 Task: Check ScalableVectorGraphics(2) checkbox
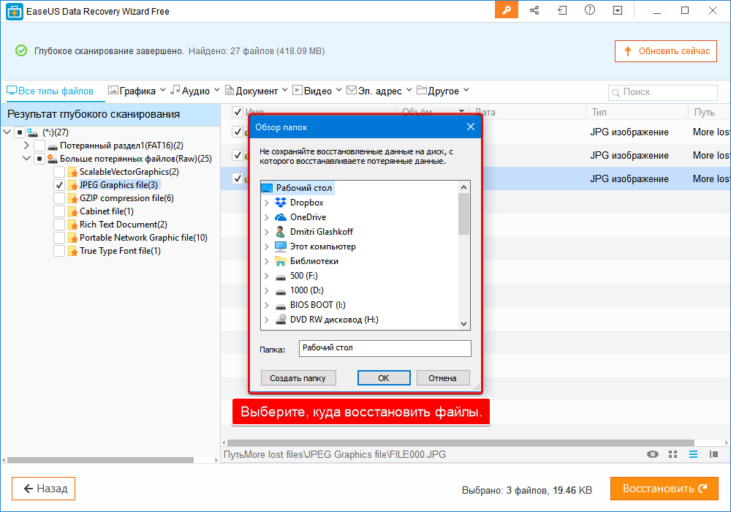click(x=59, y=172)
